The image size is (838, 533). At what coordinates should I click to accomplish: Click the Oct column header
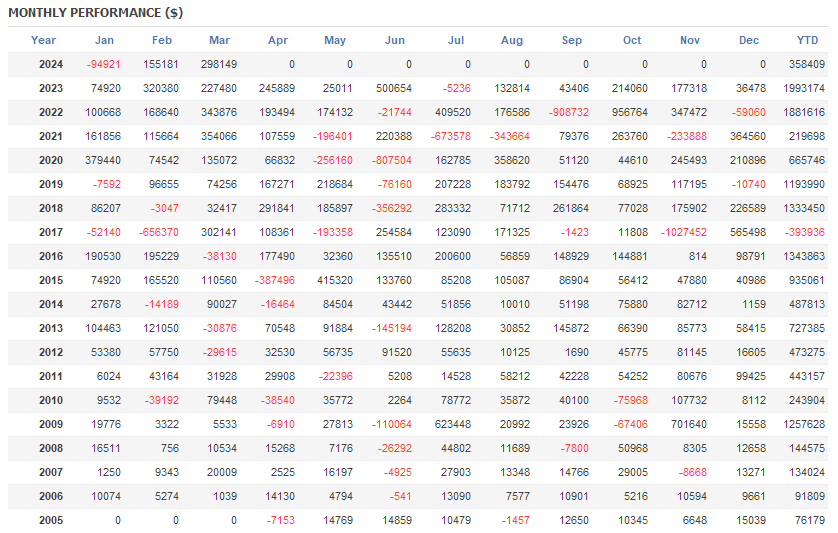pyautogui.click(x=632, y=40)
